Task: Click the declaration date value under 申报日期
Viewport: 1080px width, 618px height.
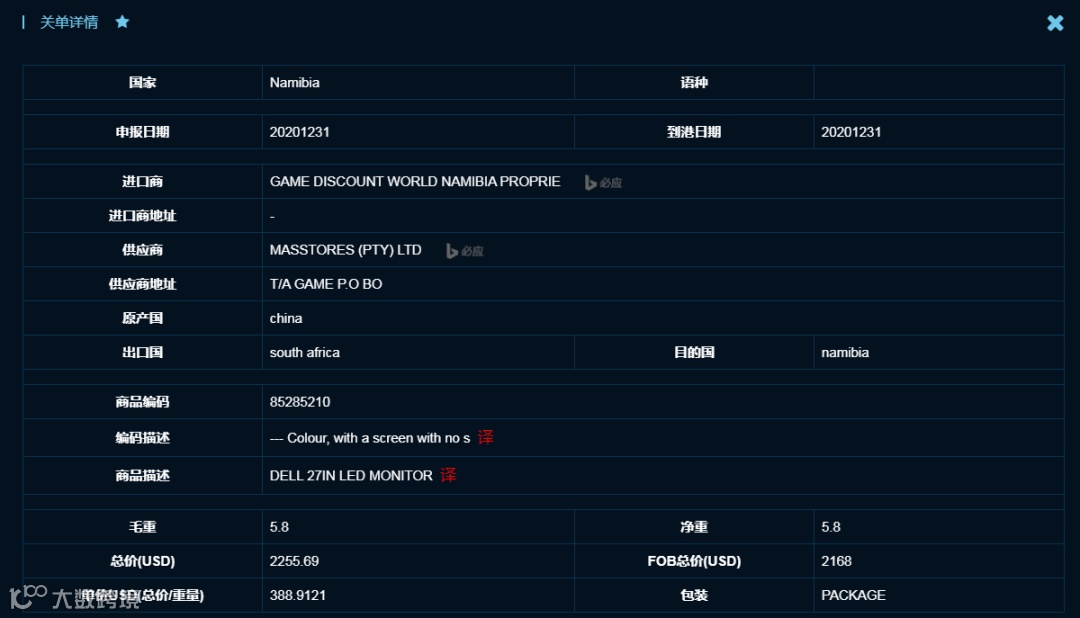Action: click(x=299, y=132)
